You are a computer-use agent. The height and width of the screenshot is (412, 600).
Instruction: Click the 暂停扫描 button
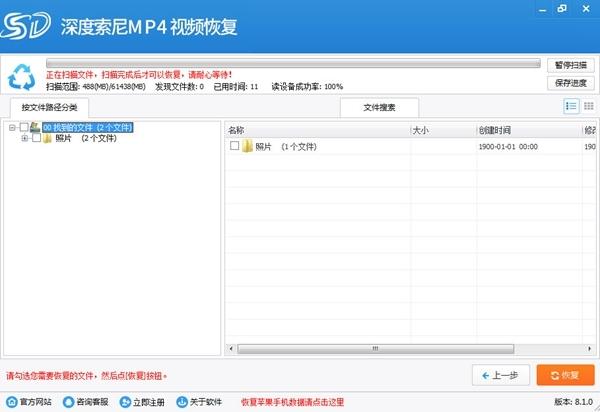[x=571, y=65]
